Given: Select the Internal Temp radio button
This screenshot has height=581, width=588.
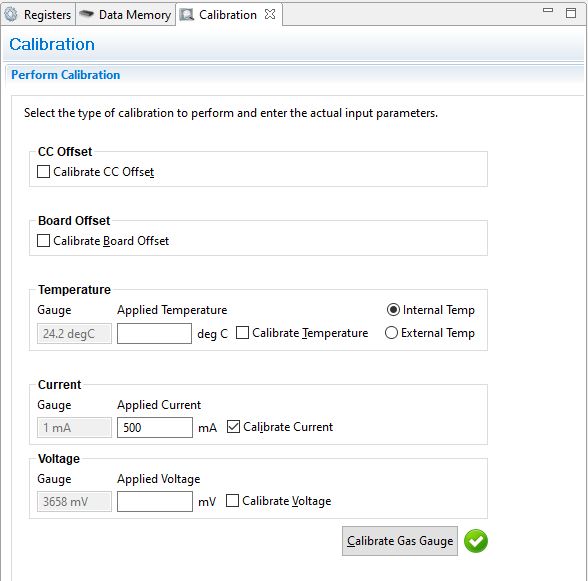Looking at the screenshot, I should (x=393, y=310).
